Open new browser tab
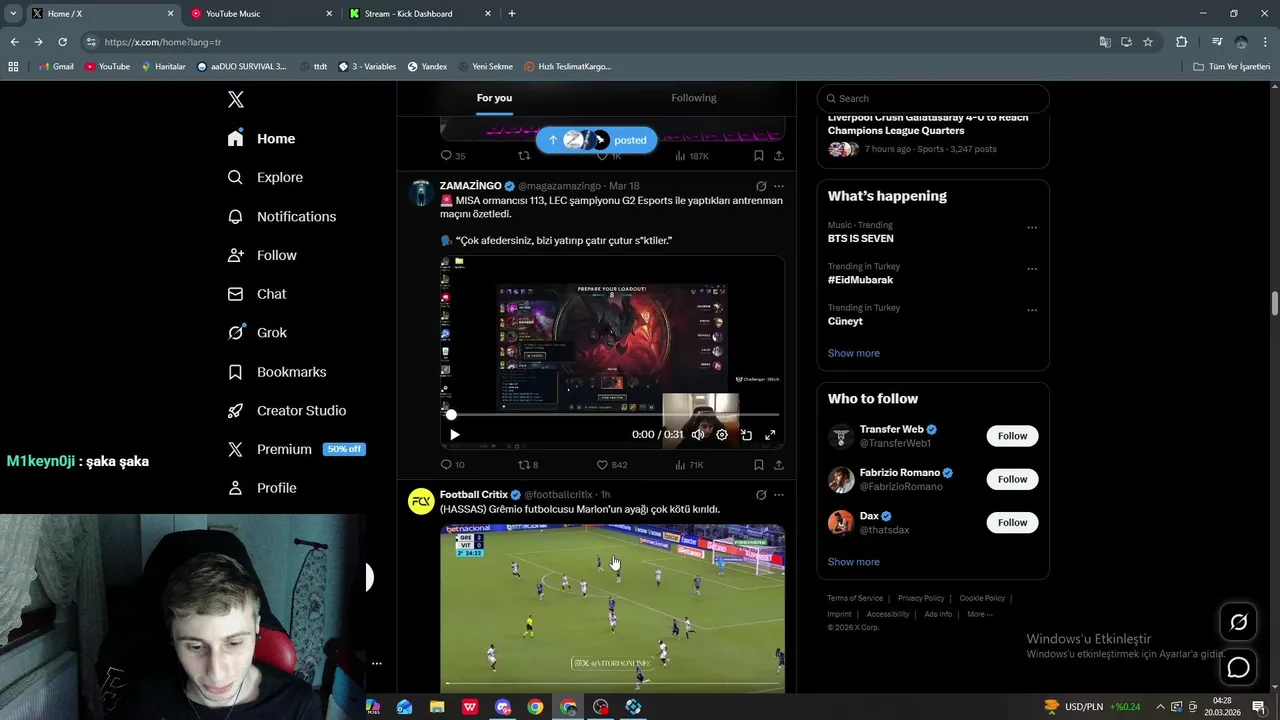The image size is (1280, 720). coord(512,14)
